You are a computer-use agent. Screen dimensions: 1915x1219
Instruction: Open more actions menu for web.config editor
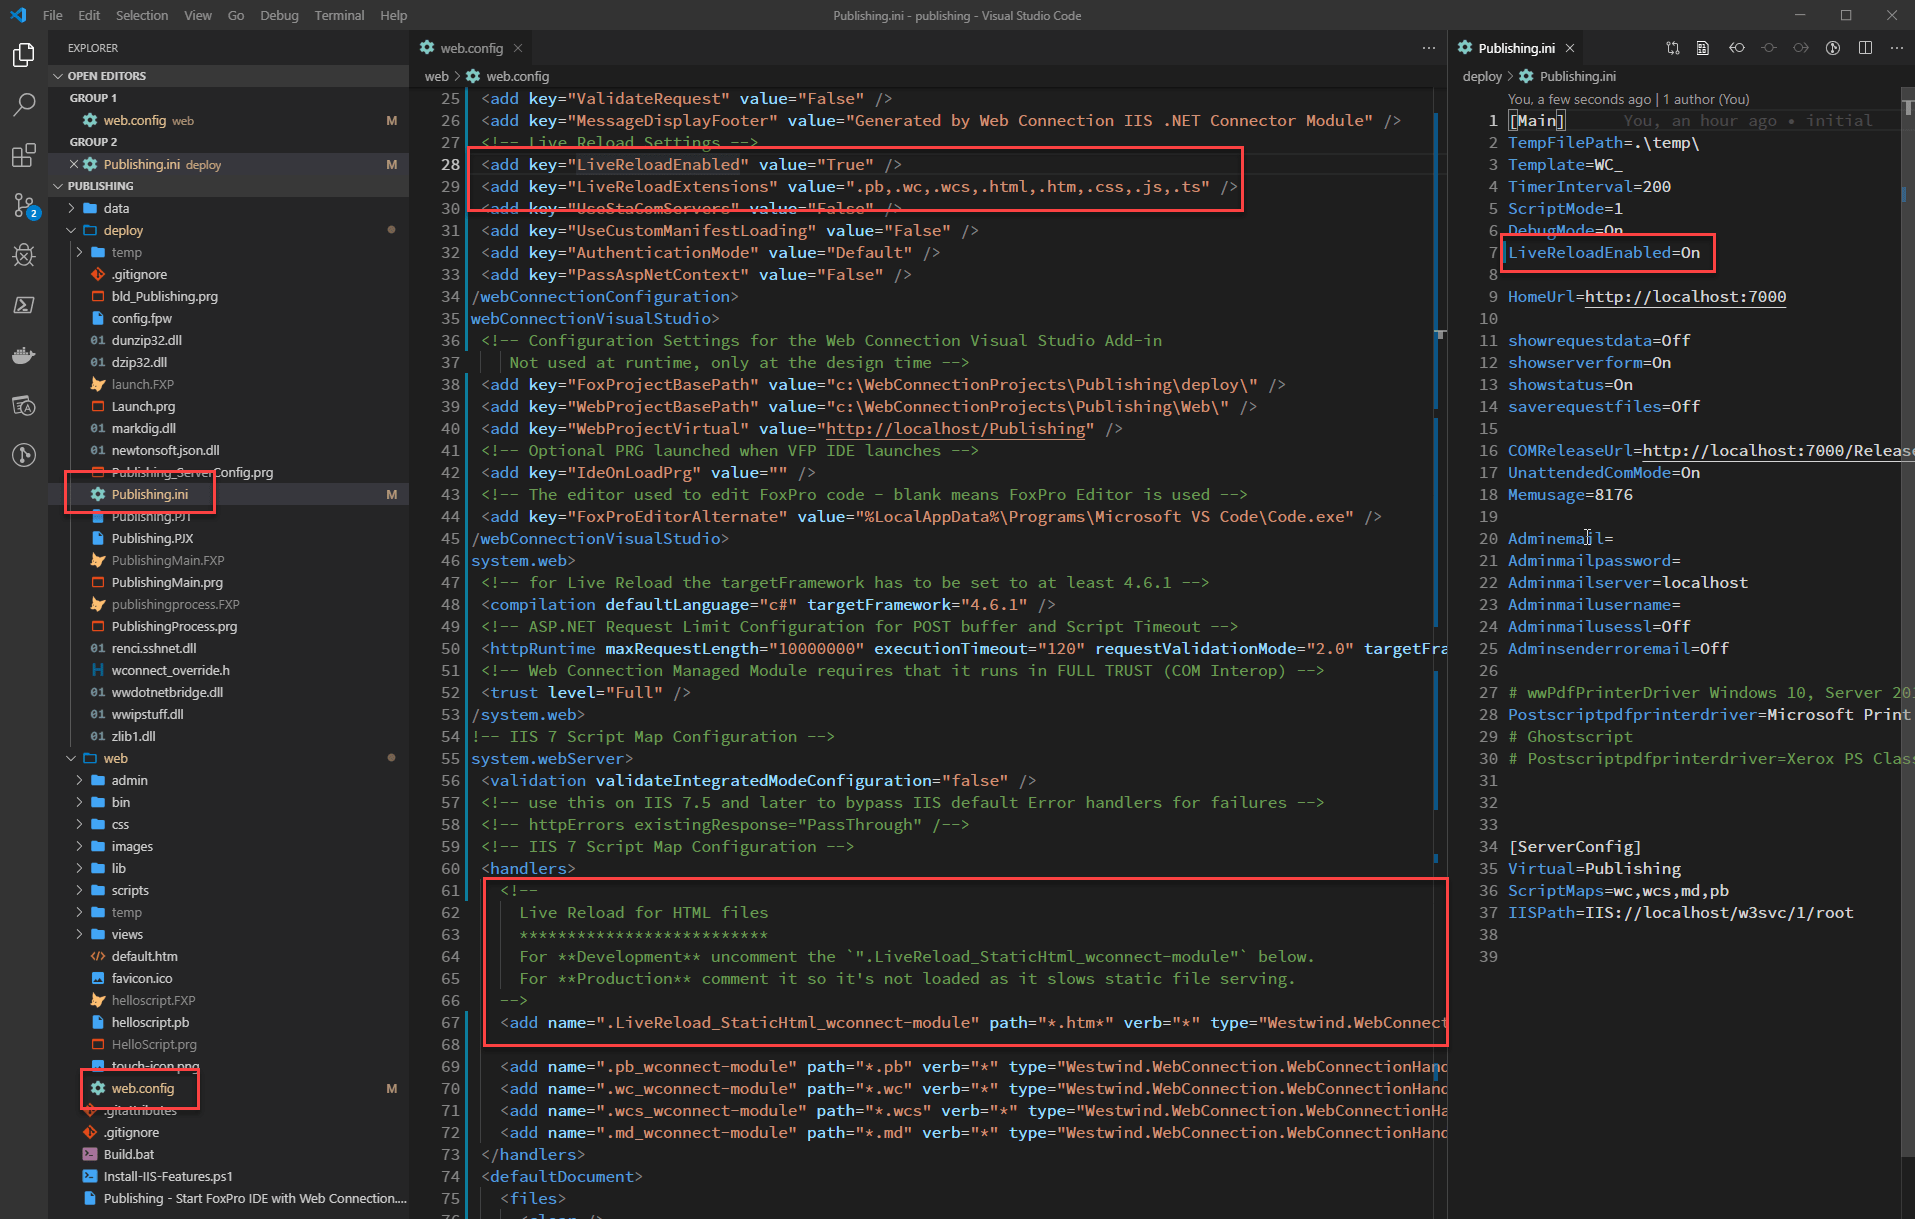(x=1428, y=48)
